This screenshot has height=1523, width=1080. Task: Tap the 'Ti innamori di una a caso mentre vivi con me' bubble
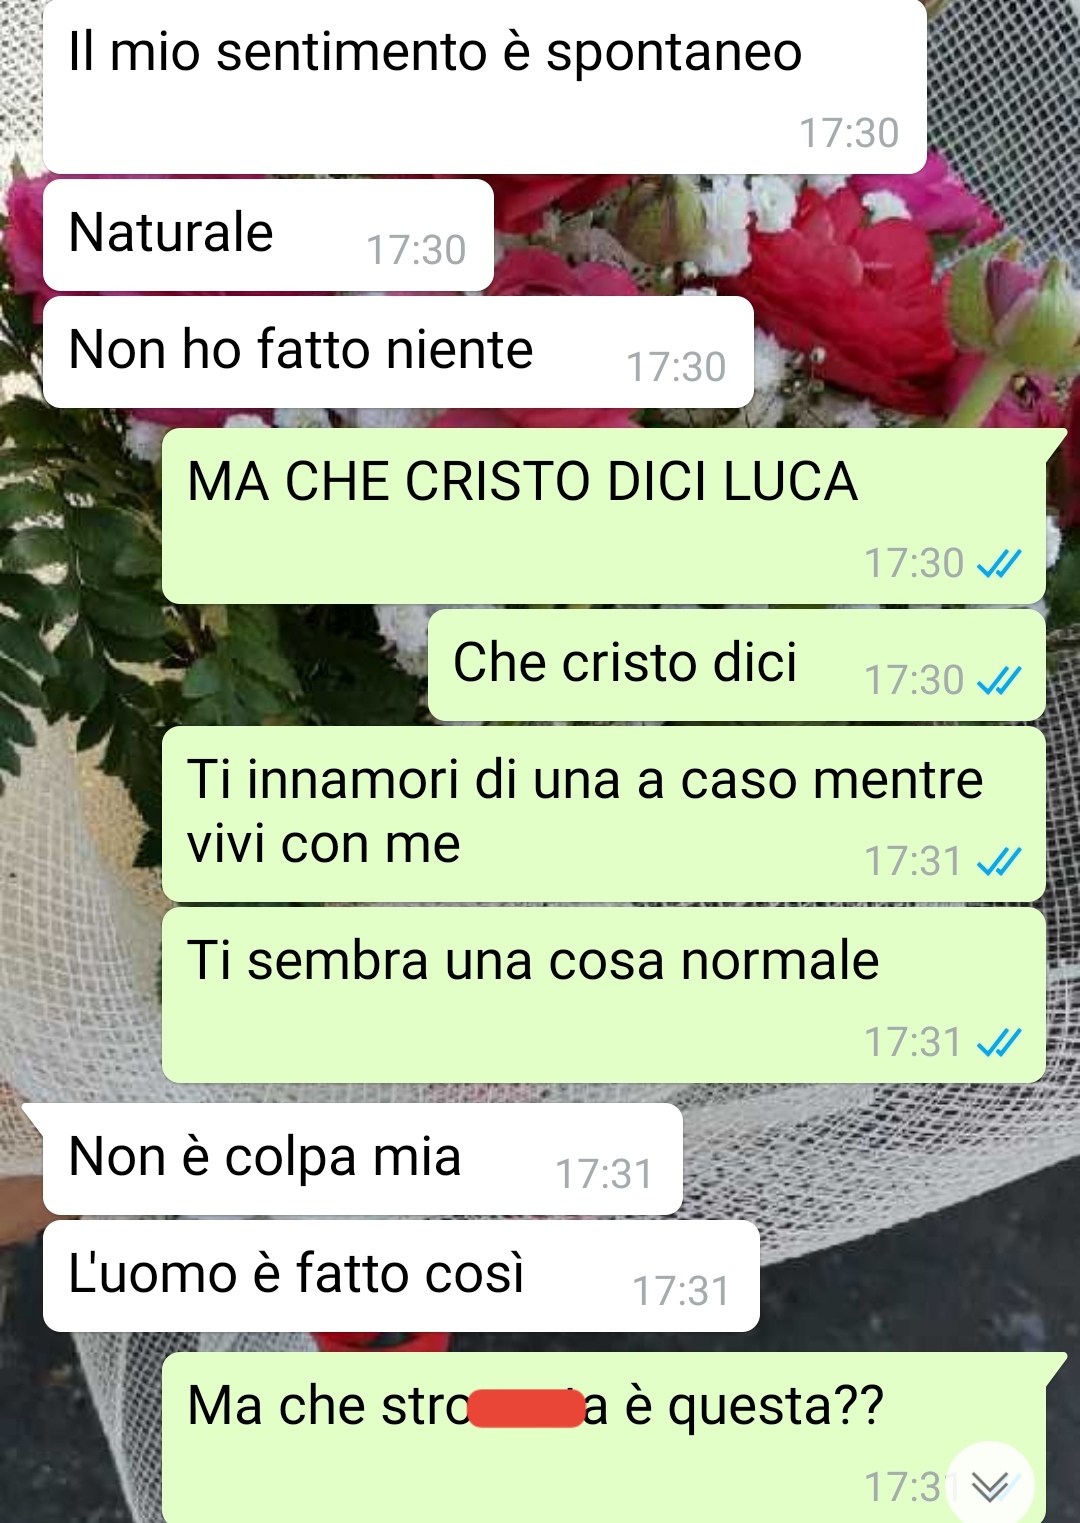click(x=604, y=814)
